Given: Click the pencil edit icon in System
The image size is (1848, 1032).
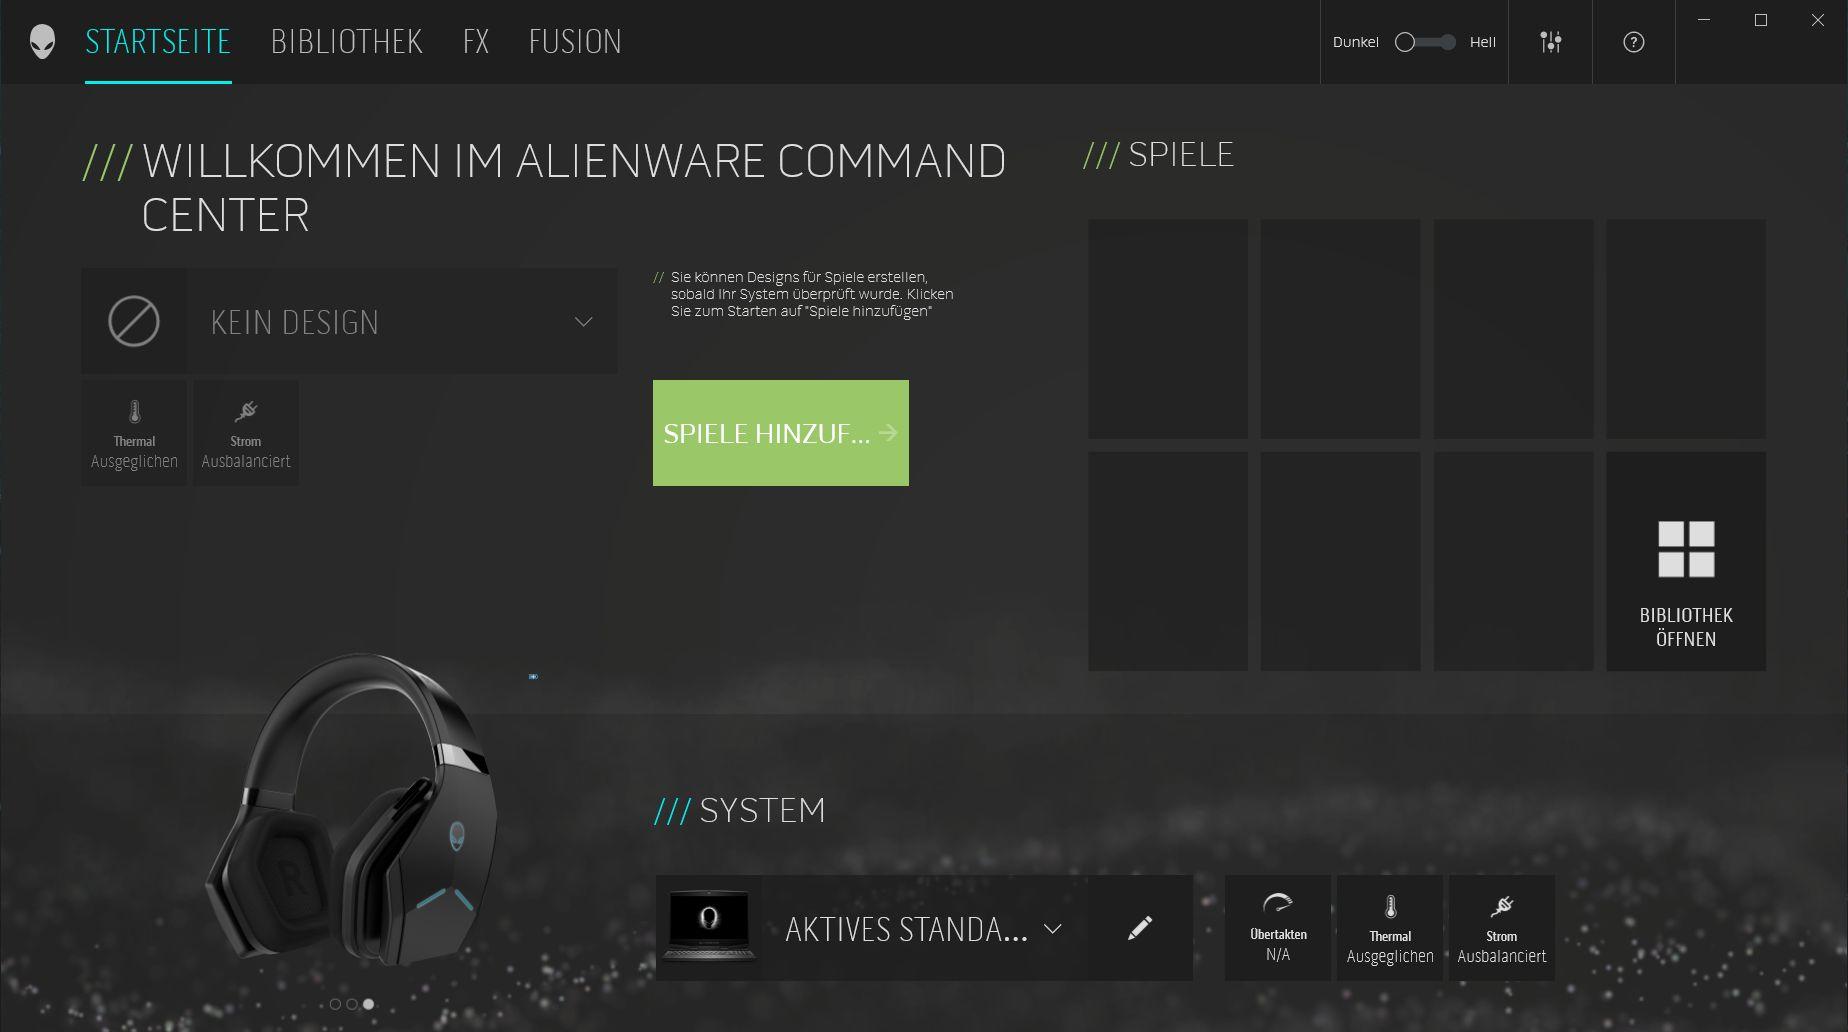Looking at the screenshot, I should [x=1140, y=928].
